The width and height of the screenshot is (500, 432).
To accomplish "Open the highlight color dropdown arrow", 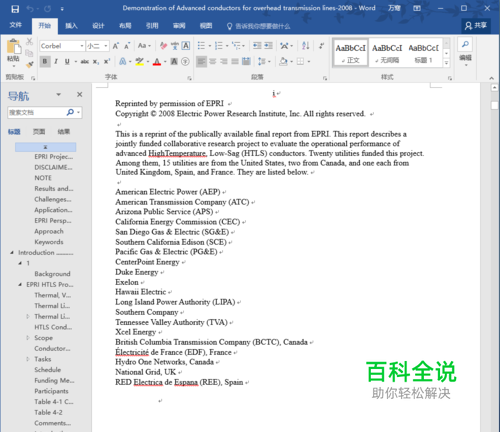I will (147, 62).
